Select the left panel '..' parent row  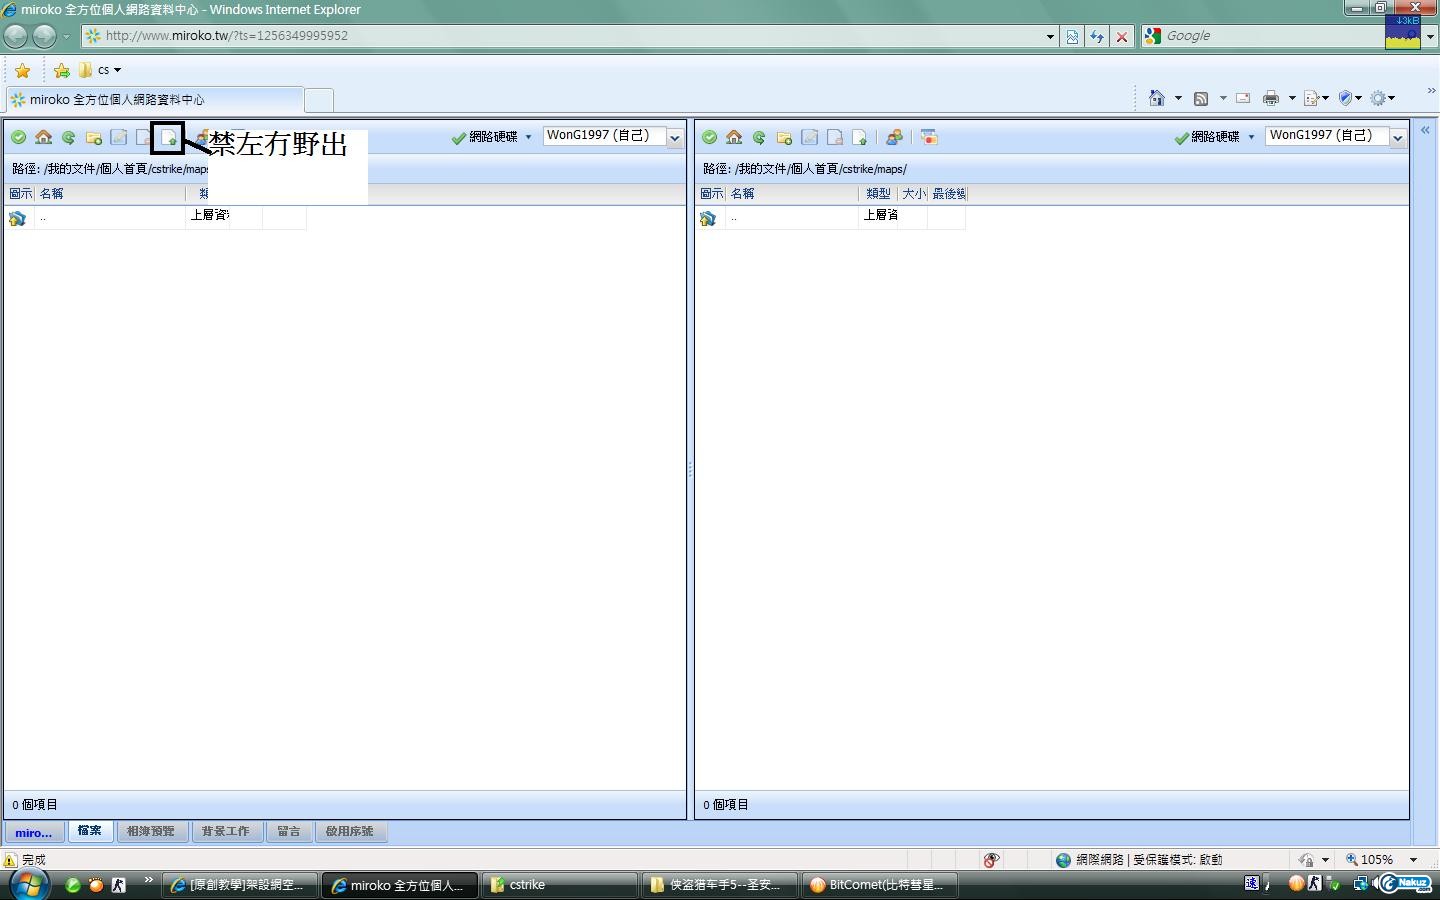[156, 218]
